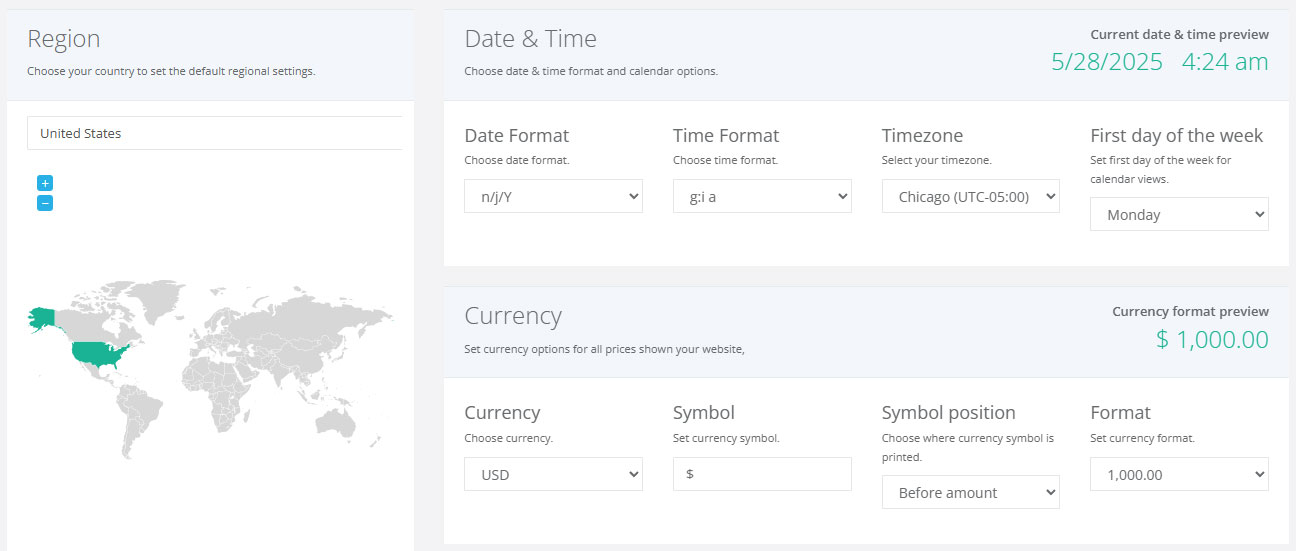Click the Currency section heading

click(x=513, y=316)
